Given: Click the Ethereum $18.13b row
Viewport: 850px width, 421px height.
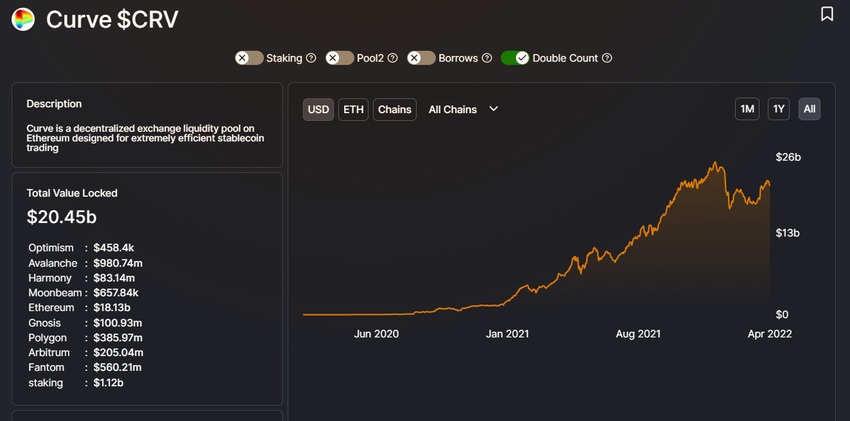Looking at the screenshot, I should (x=80, y=308).
